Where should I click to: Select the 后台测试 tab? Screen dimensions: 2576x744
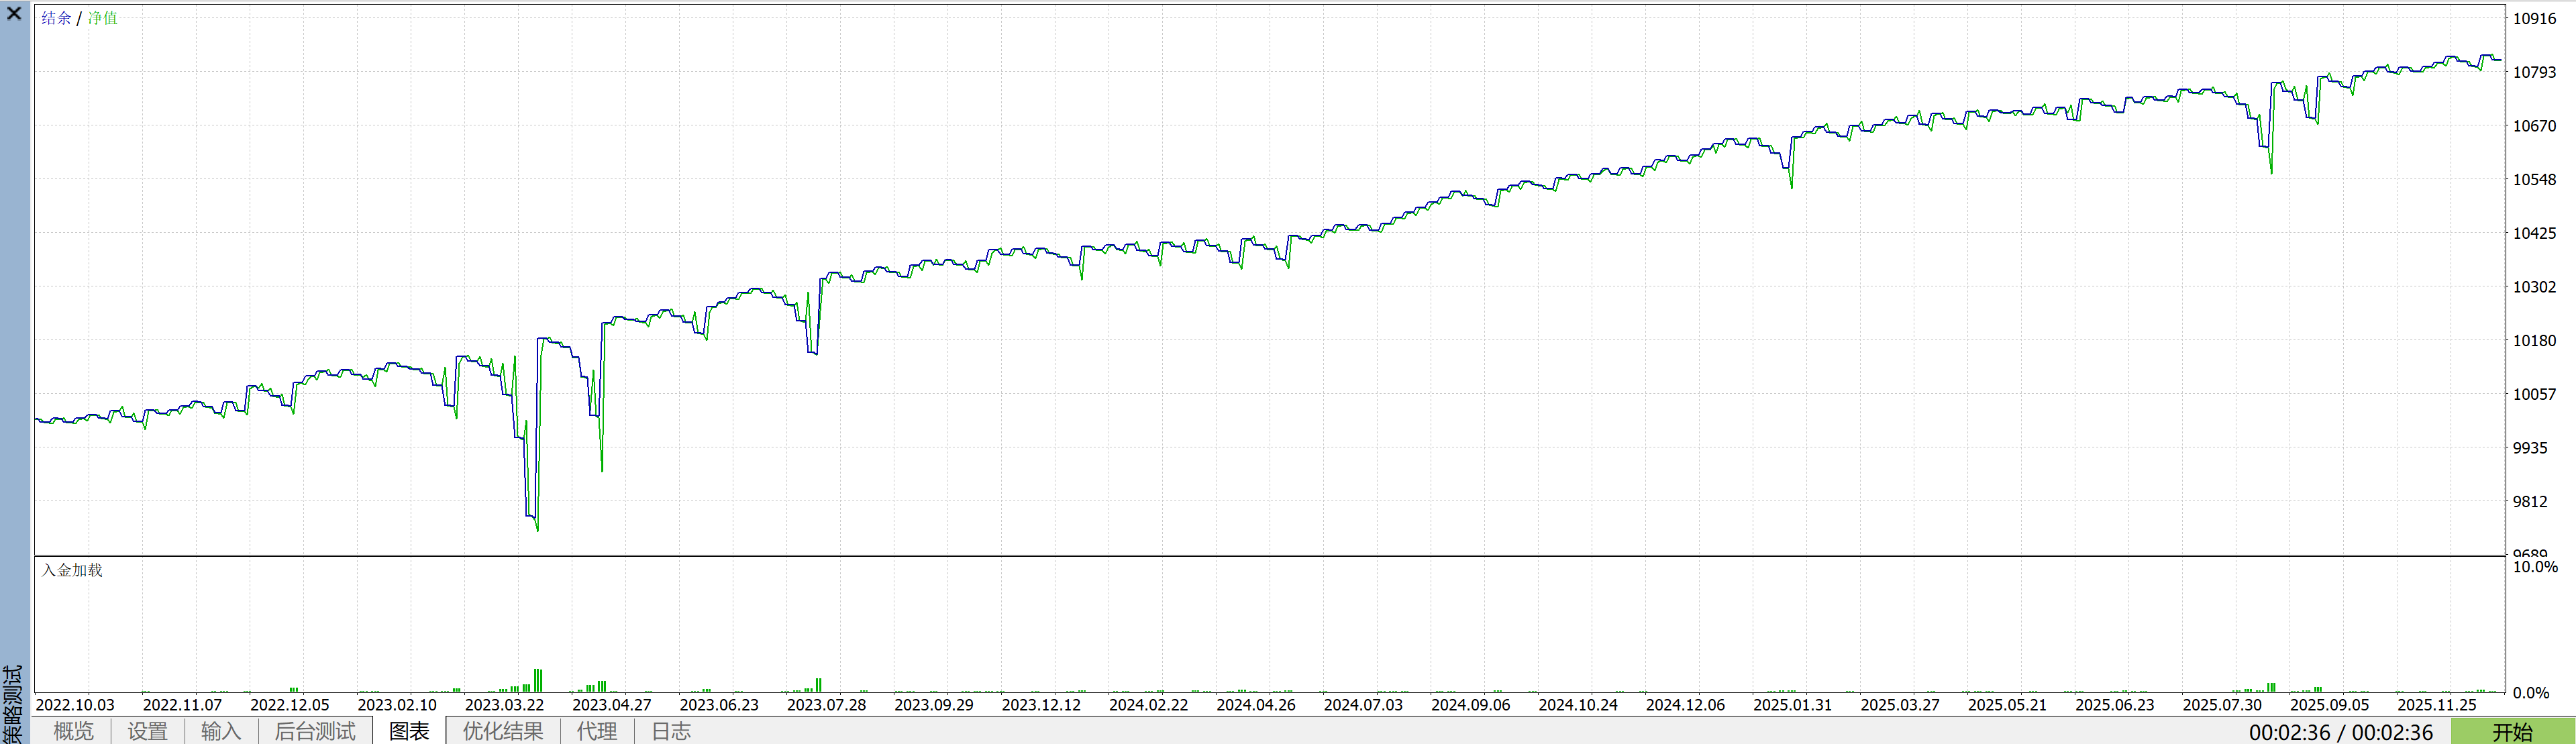click(x=315, y=731)
